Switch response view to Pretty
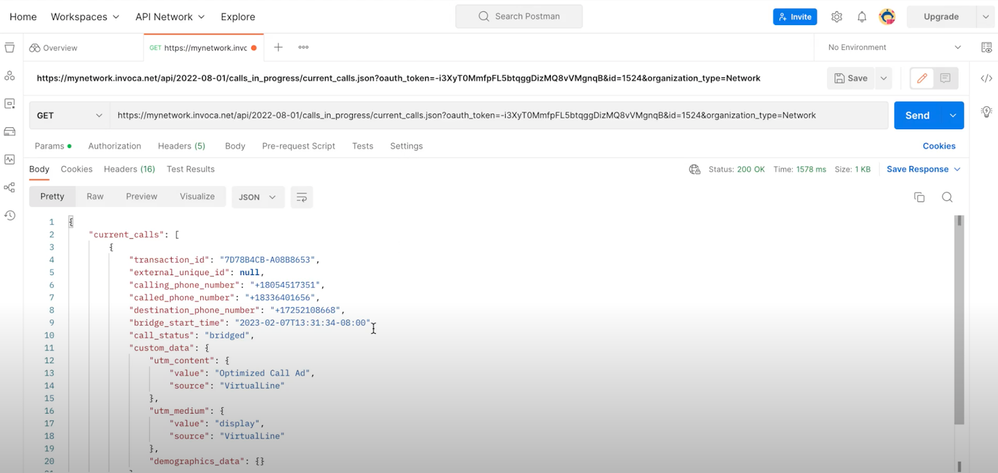This screenshot has width=998, height=473. pyautogui.click(x=52, y=197)
